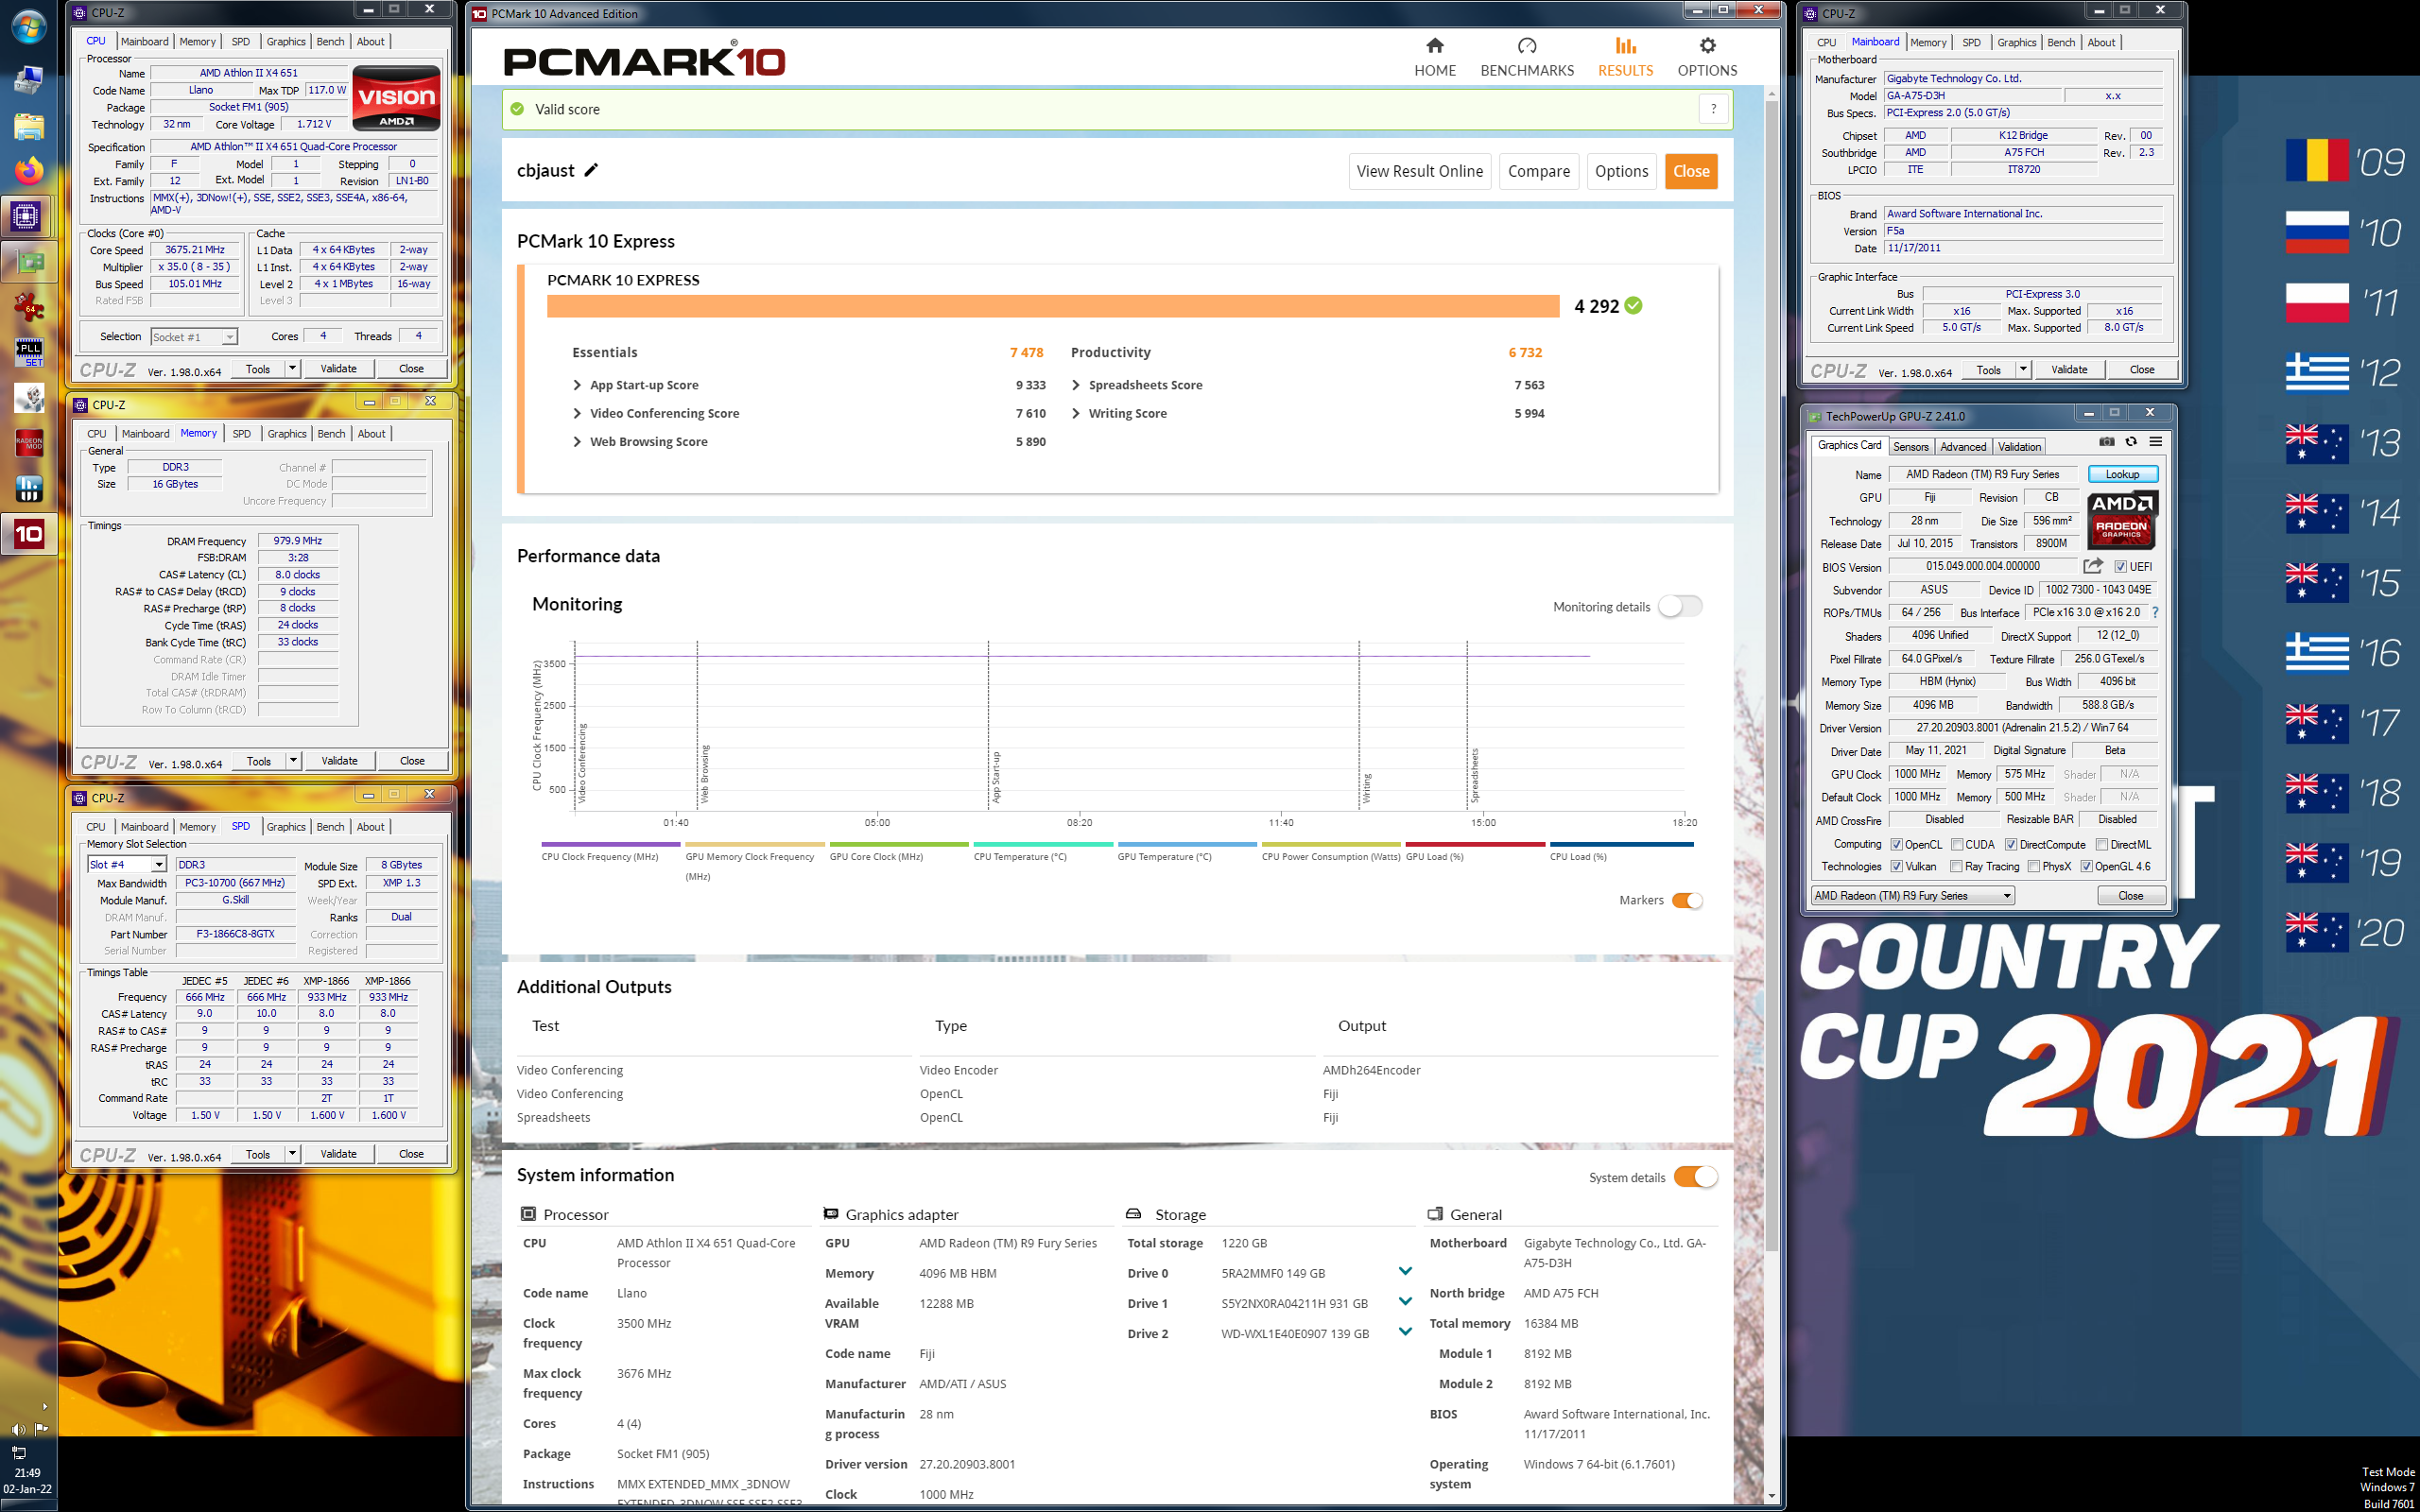
Task: Click the orange Close result button
Action: [x=1691, y=171]
